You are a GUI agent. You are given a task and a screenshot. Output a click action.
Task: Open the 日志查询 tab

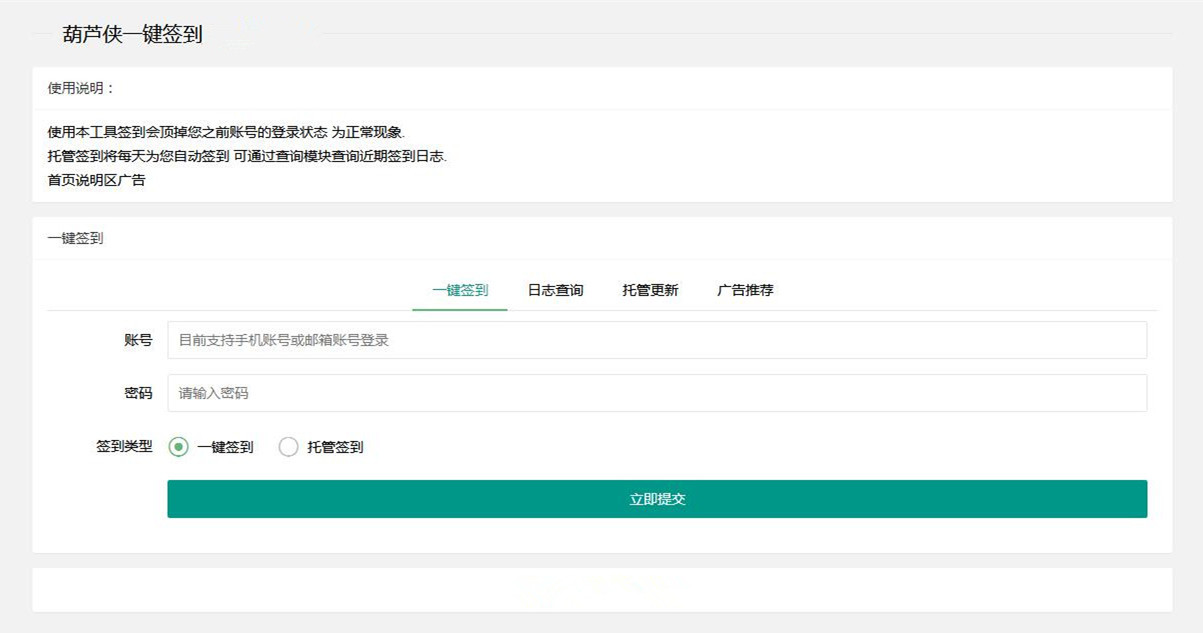[555, 290]
